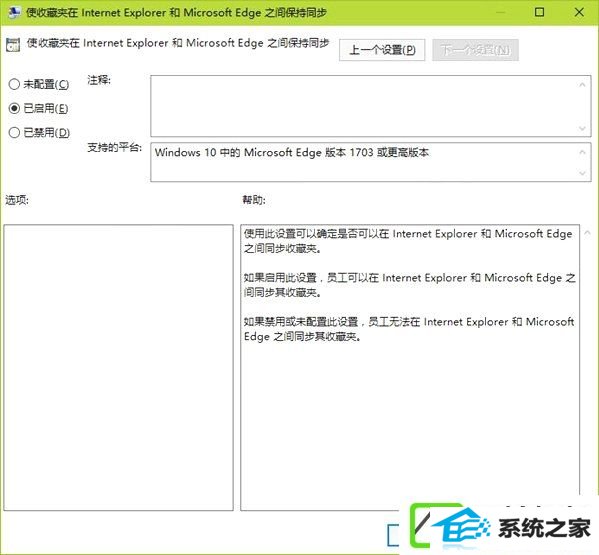Click the up arrow in 支持的平台 box
The width and height of the screenshot is (599, 555).
coord(582,152)
